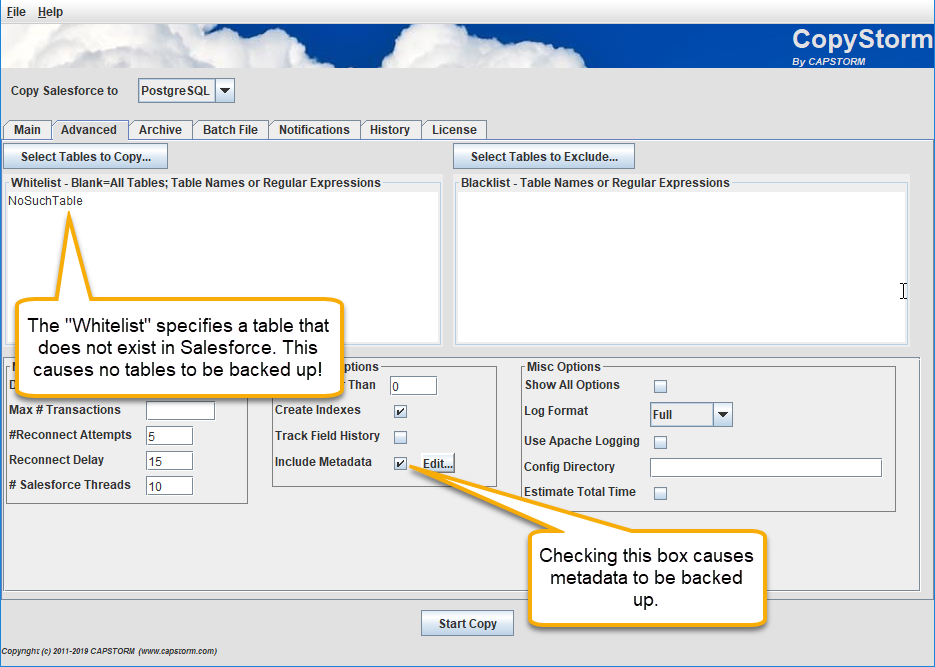Enable Track Field History checkbox
This screenshot has height=667, width=935.
click(400, 437)
